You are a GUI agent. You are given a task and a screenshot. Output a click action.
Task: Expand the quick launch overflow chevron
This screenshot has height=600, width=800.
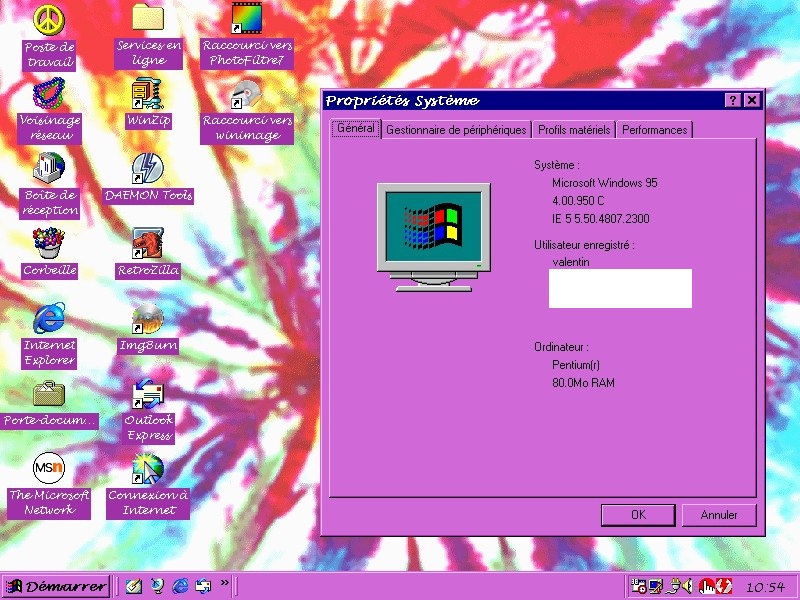[x=225, y=583]
